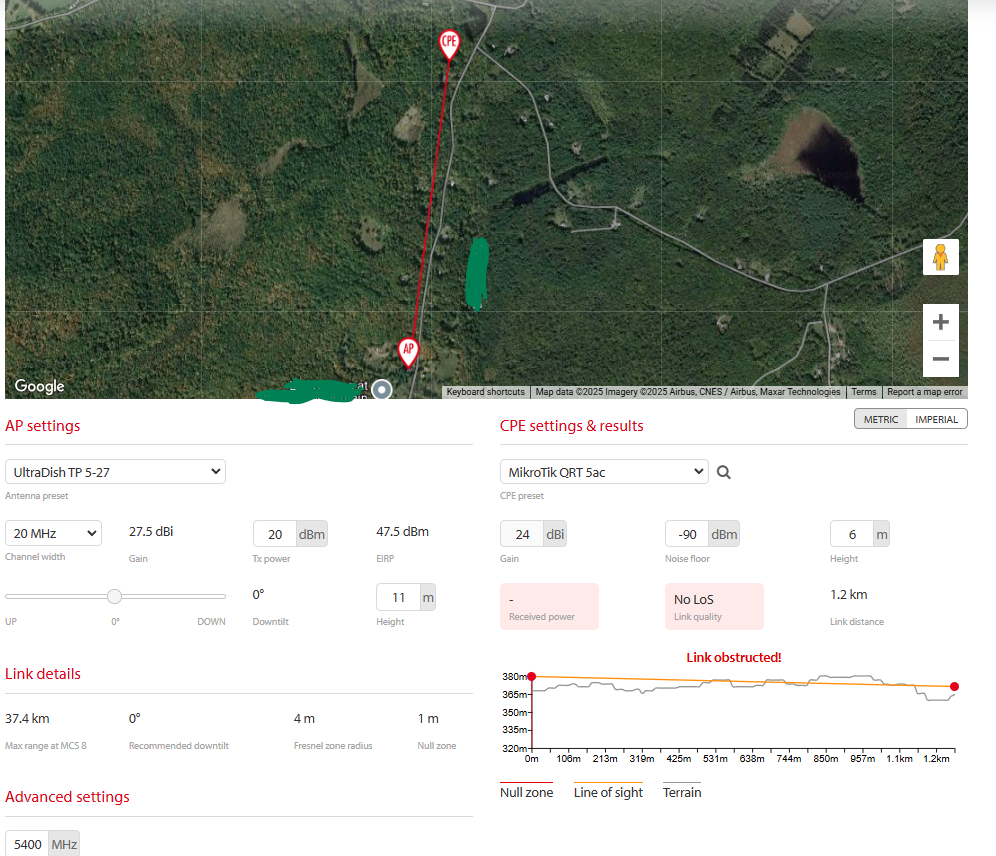Click the blue location dot on map

click(382, 389)
